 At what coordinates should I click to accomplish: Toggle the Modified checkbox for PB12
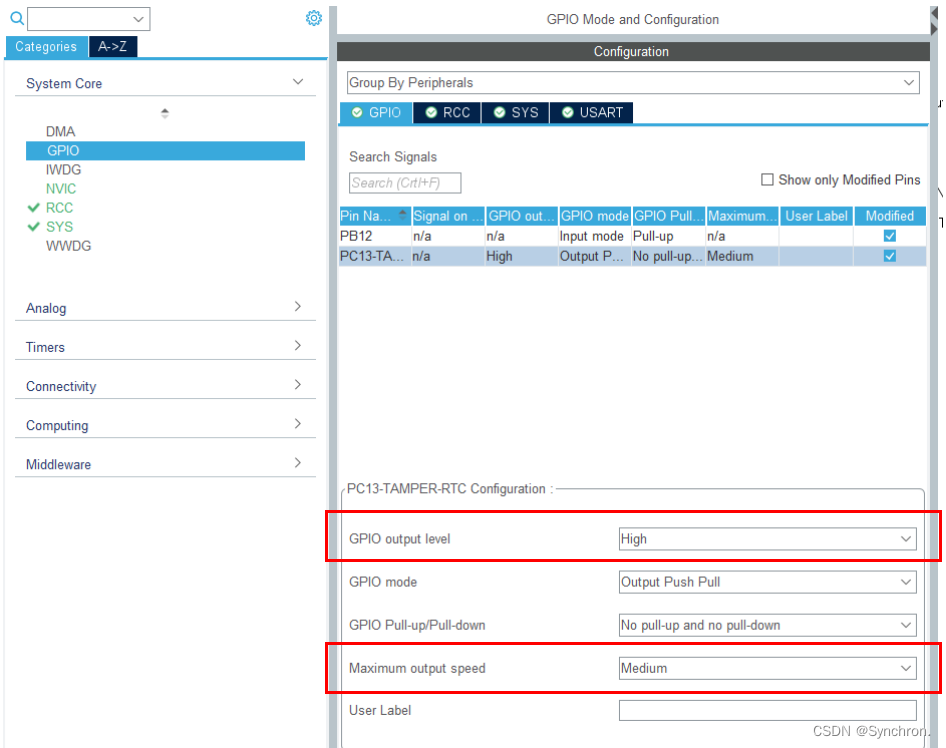(x=889, y=236)
